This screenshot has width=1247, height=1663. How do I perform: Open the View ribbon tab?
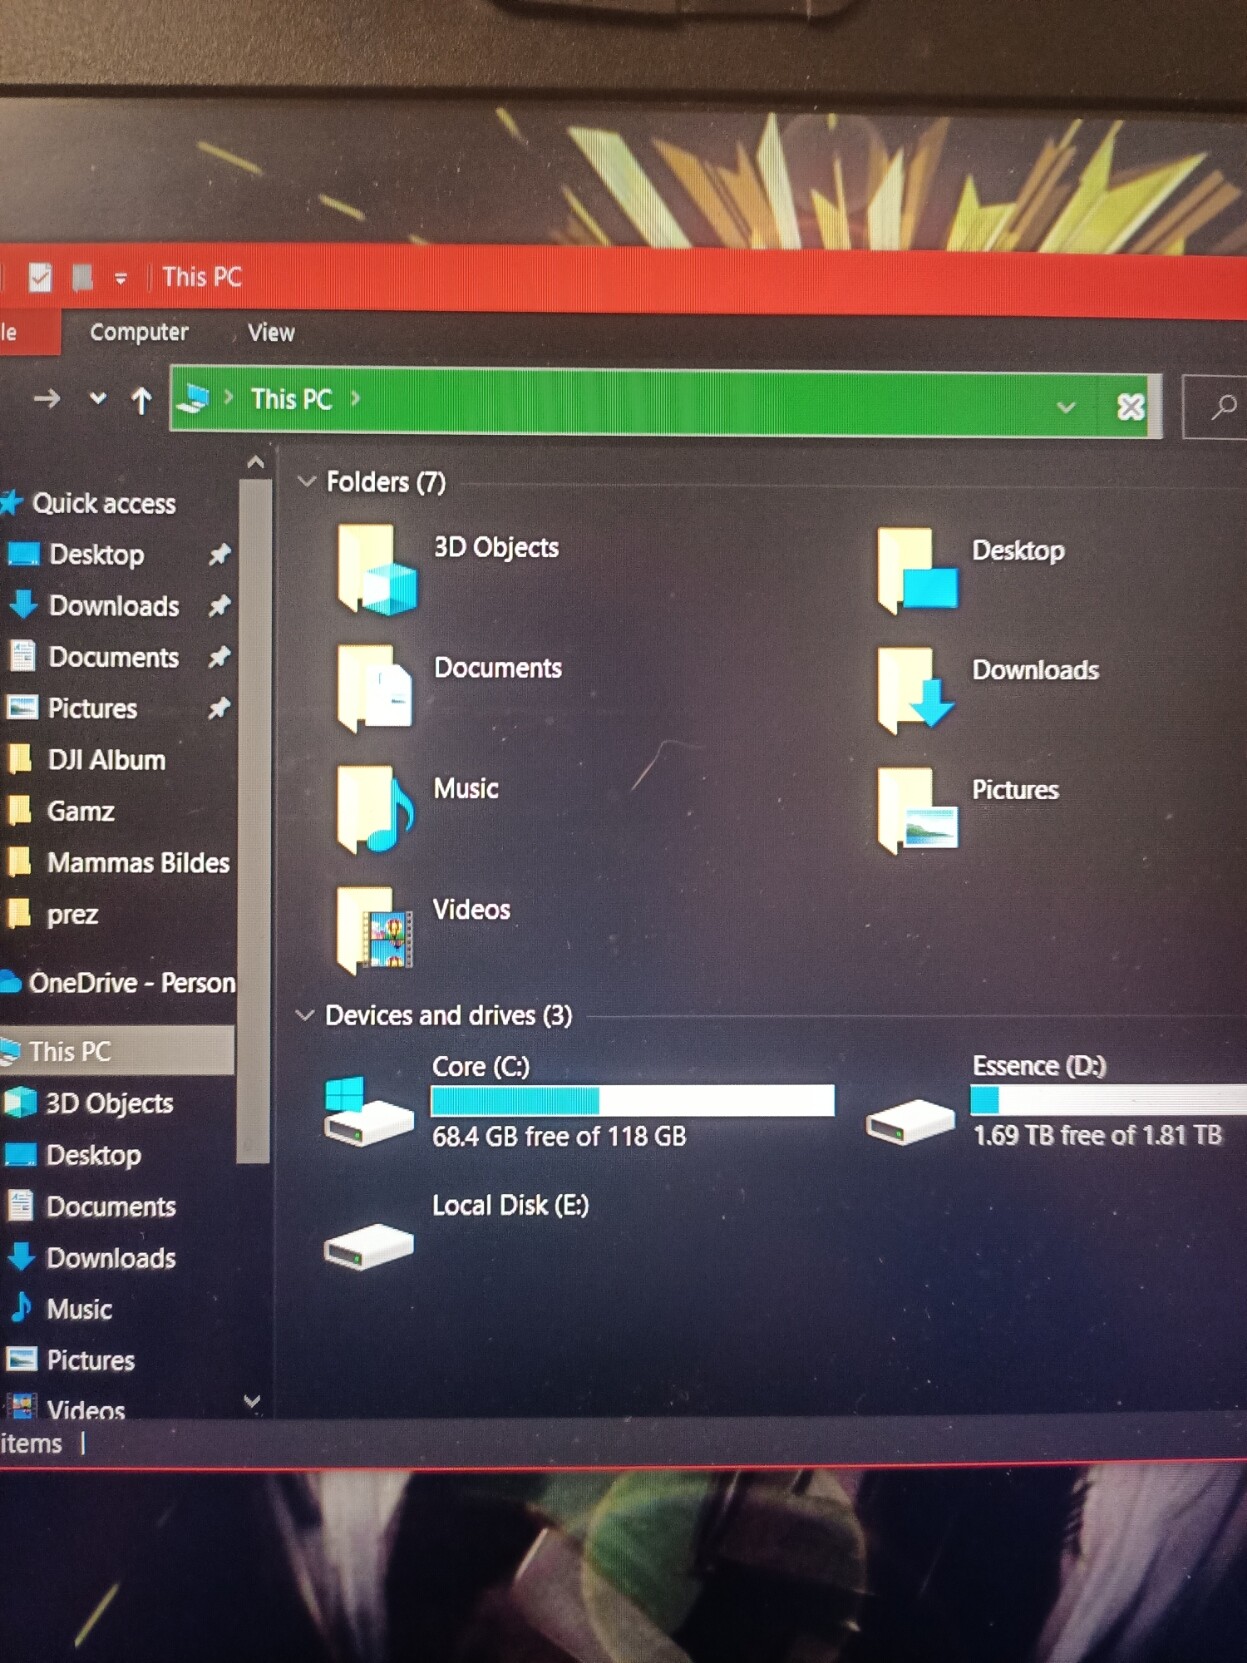coord(271,332)
